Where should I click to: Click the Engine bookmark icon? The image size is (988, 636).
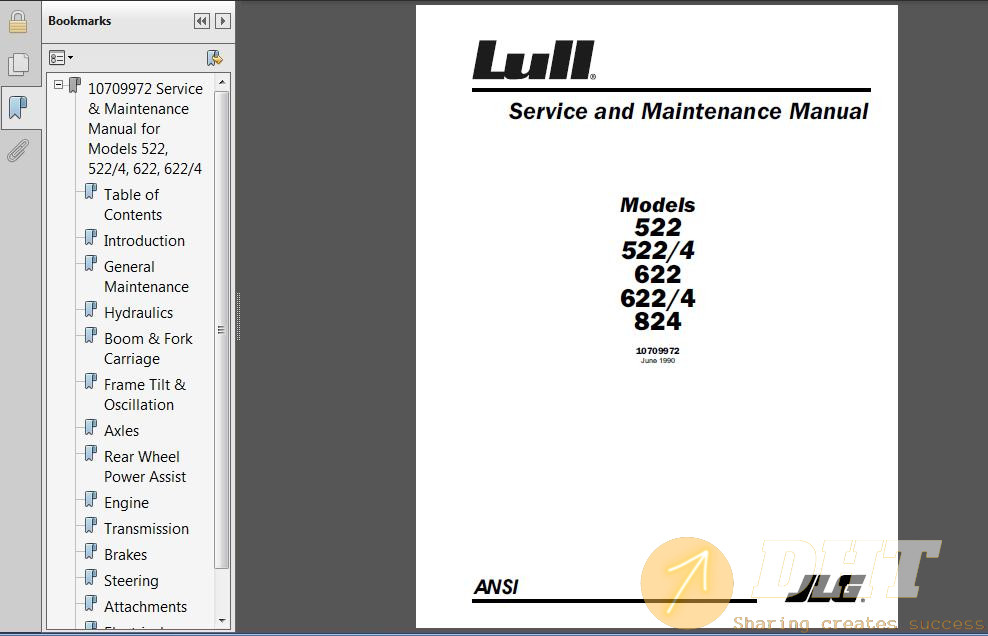[x=91, y=499]
